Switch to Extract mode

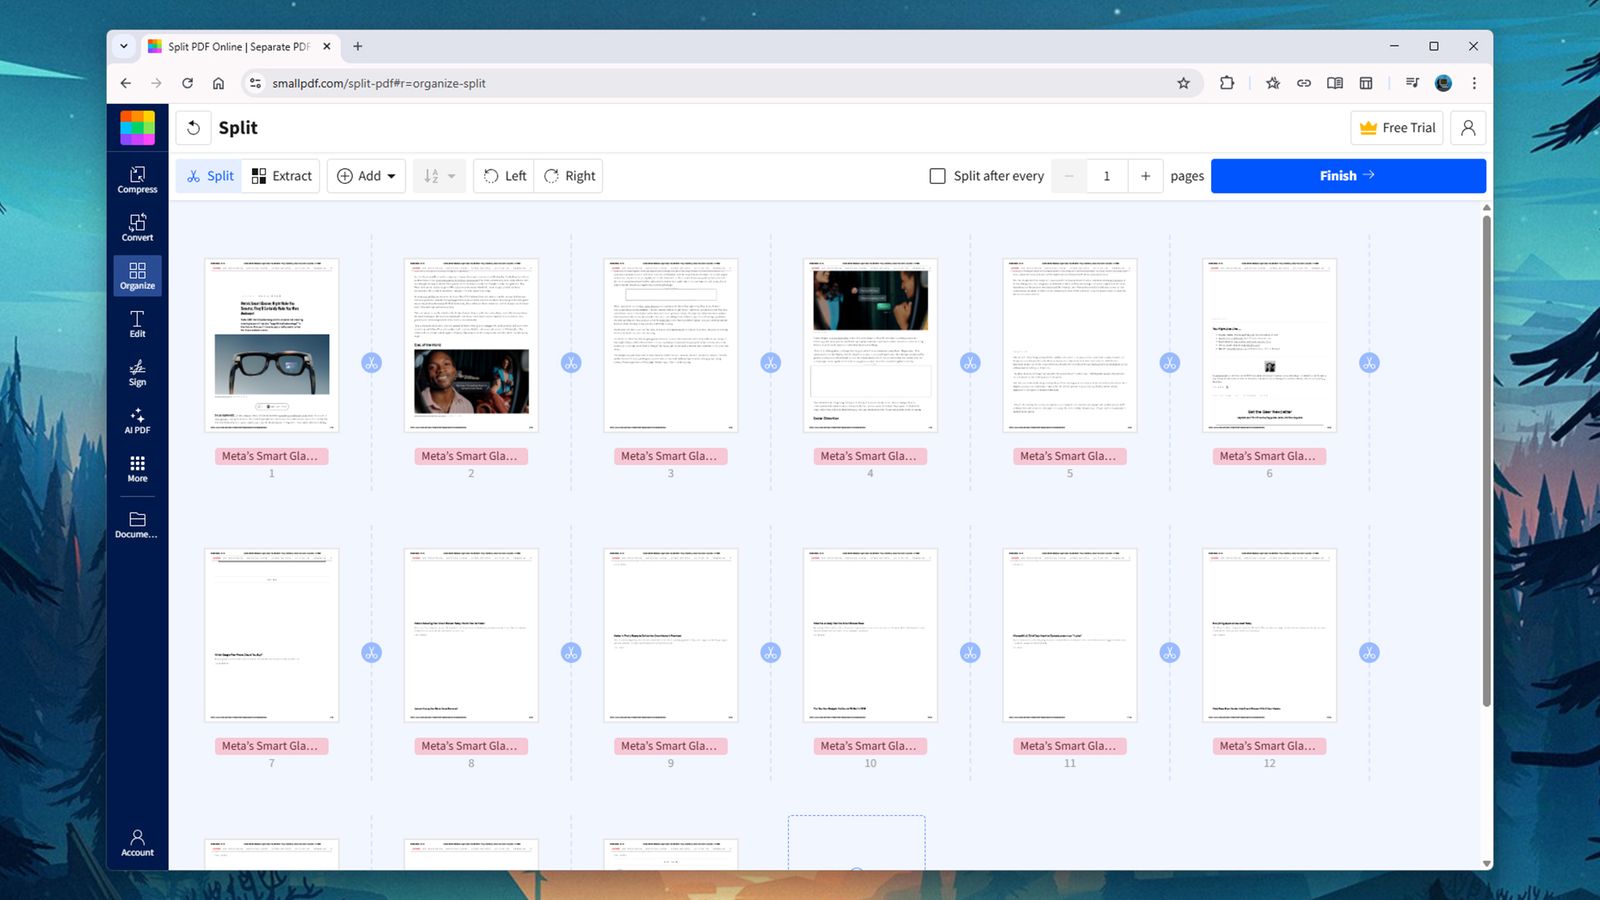click(x=281, y=176)
